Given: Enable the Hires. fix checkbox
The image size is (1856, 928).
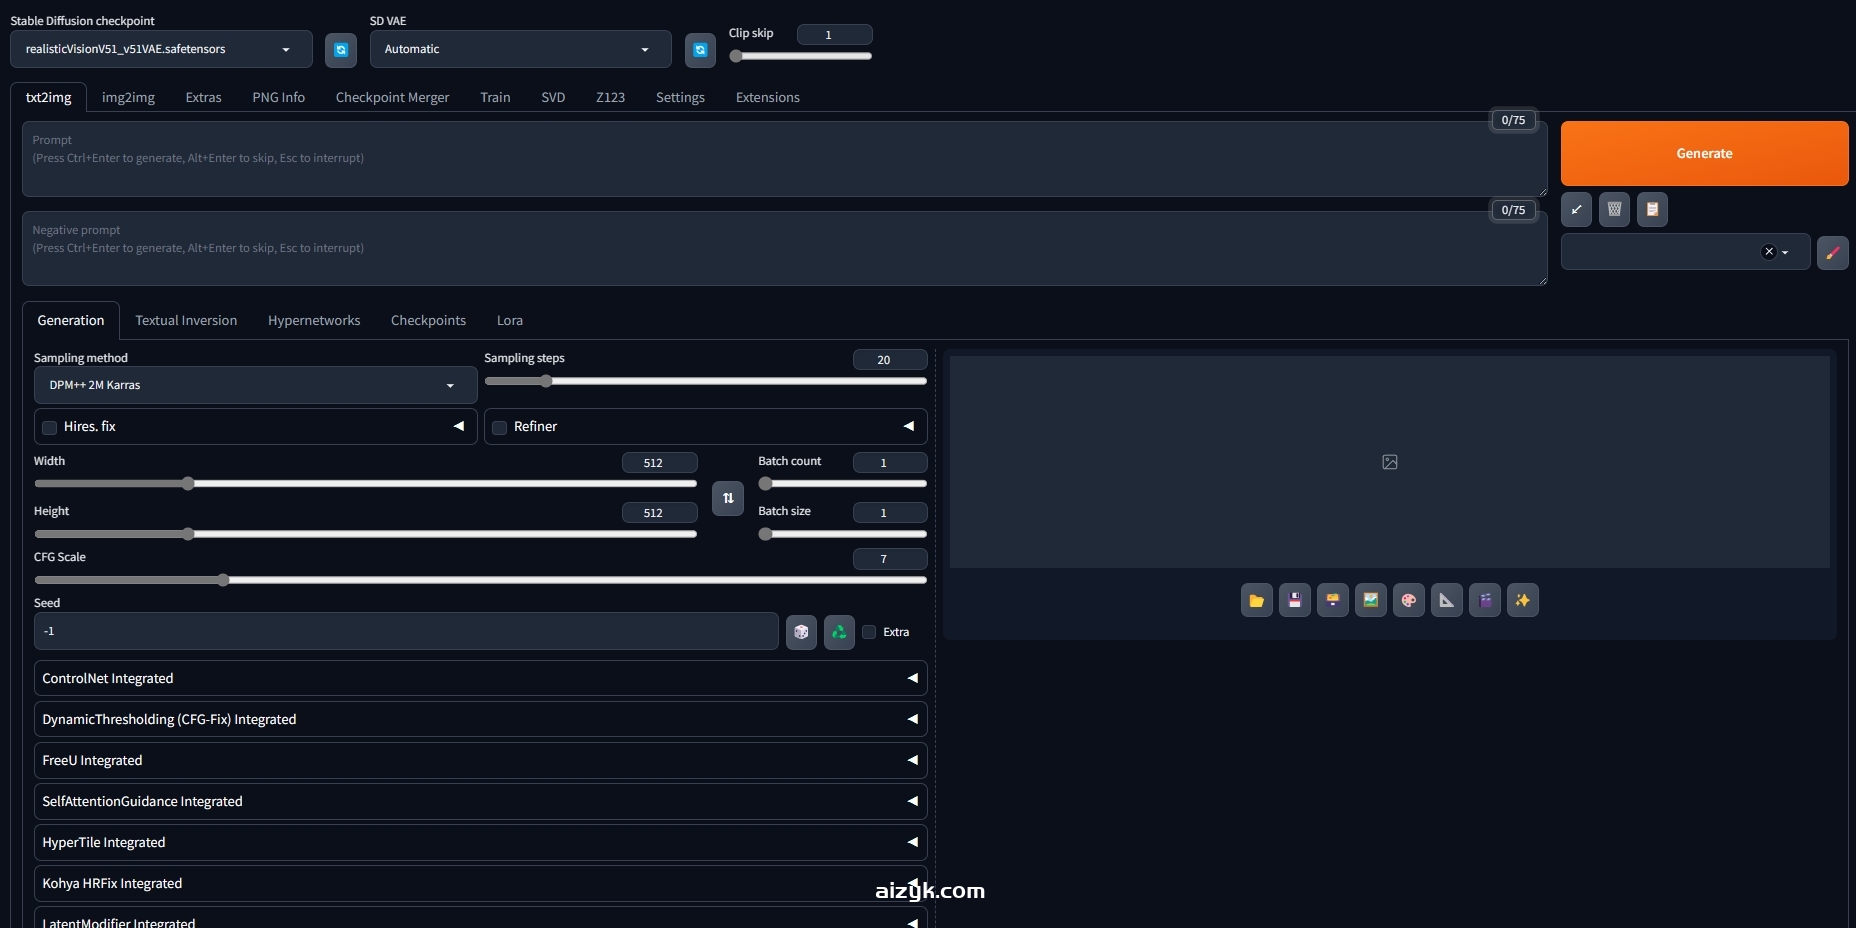Looking at the screenshot, I should coord(50,427).
